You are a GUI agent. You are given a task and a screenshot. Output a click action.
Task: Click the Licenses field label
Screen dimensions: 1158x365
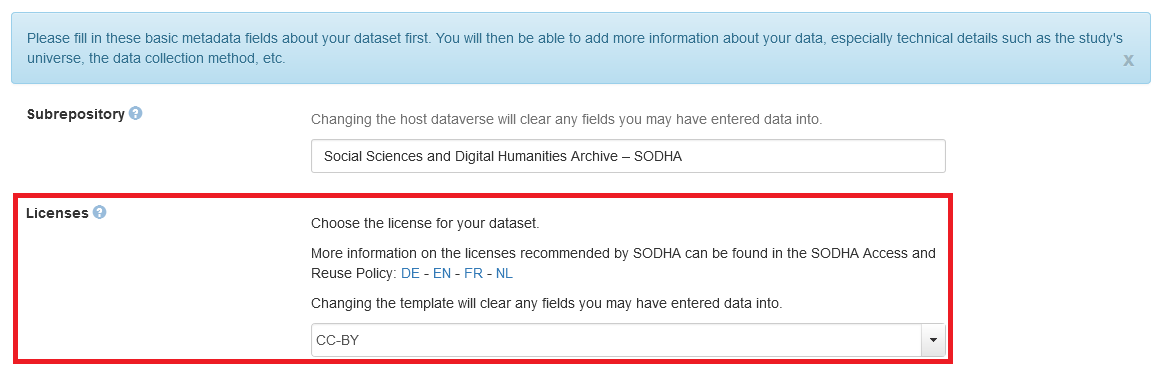pyautogui.click(x=58, y=213)
